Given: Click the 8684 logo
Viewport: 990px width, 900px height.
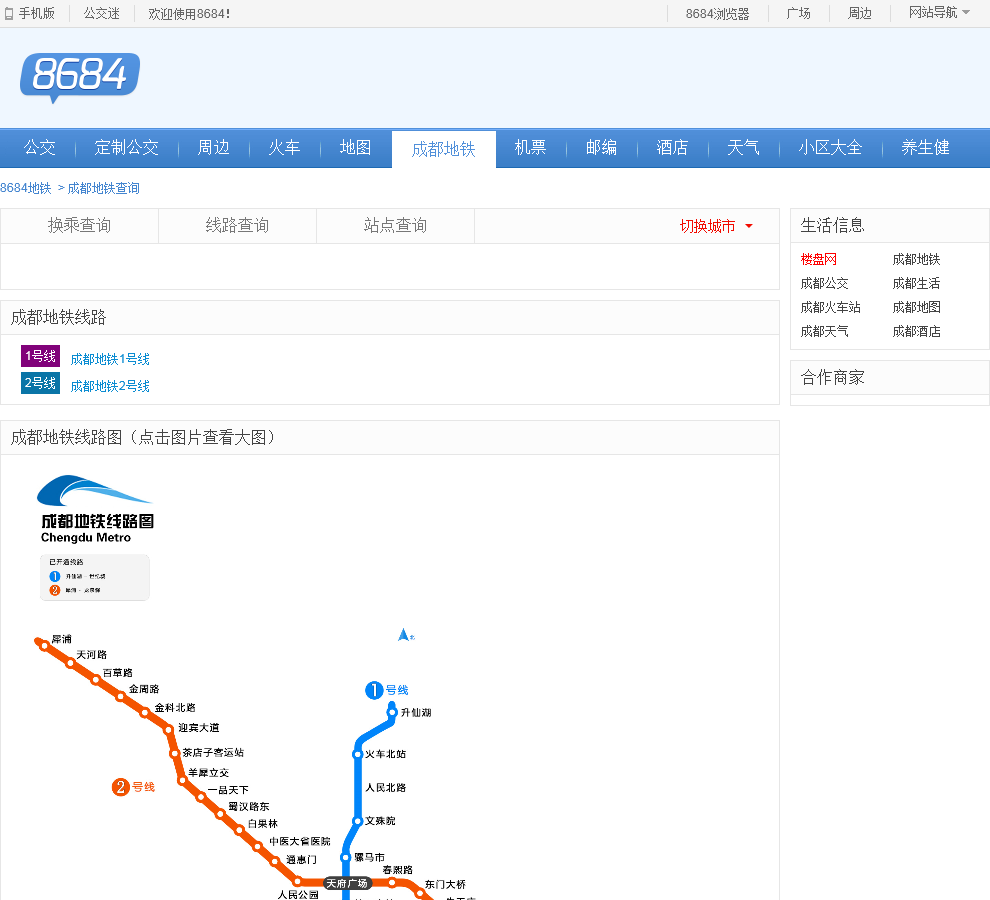Looking at the screenshot, I should coord(80,77).
